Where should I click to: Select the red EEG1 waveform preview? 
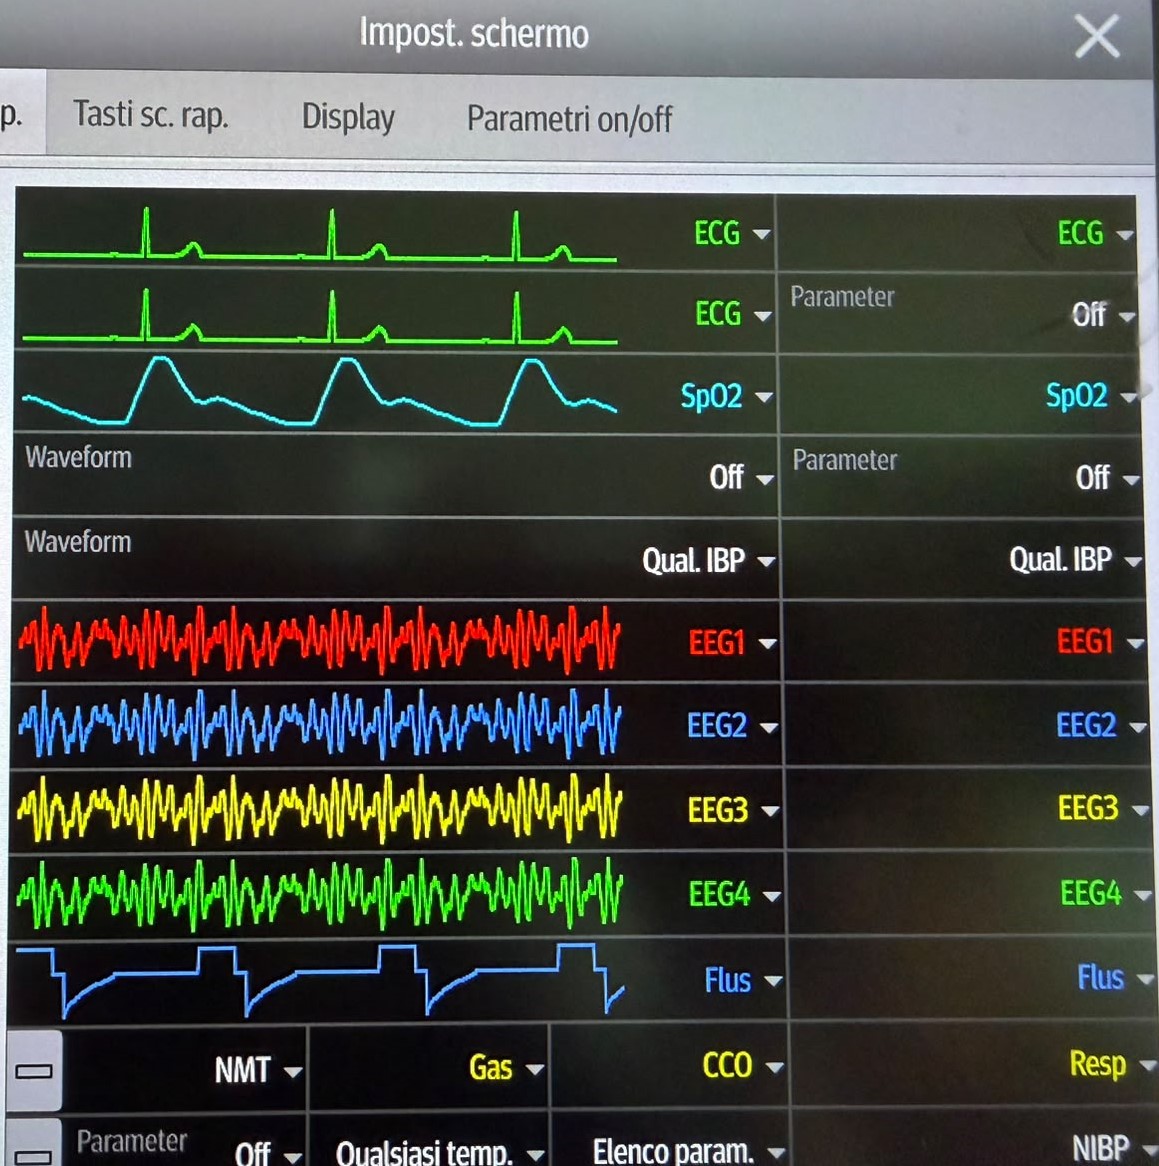[x=320, y=641]
